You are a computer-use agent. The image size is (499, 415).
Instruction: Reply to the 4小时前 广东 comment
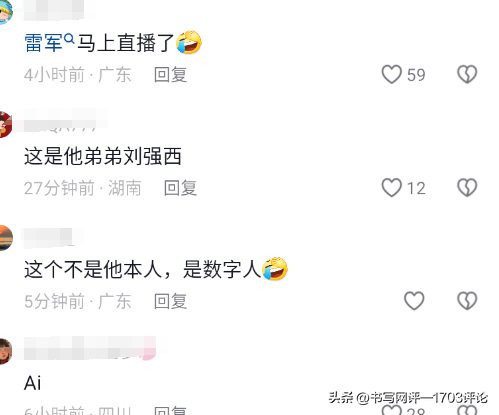(170, 75)
